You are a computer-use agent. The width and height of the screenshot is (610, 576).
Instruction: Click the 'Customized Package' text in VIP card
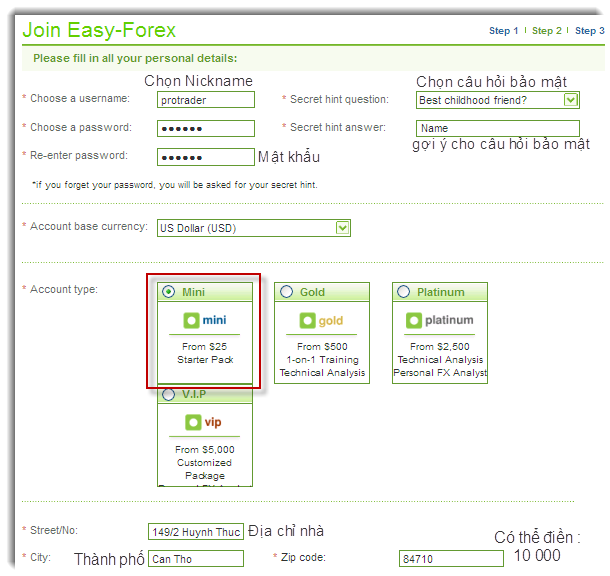205,469
